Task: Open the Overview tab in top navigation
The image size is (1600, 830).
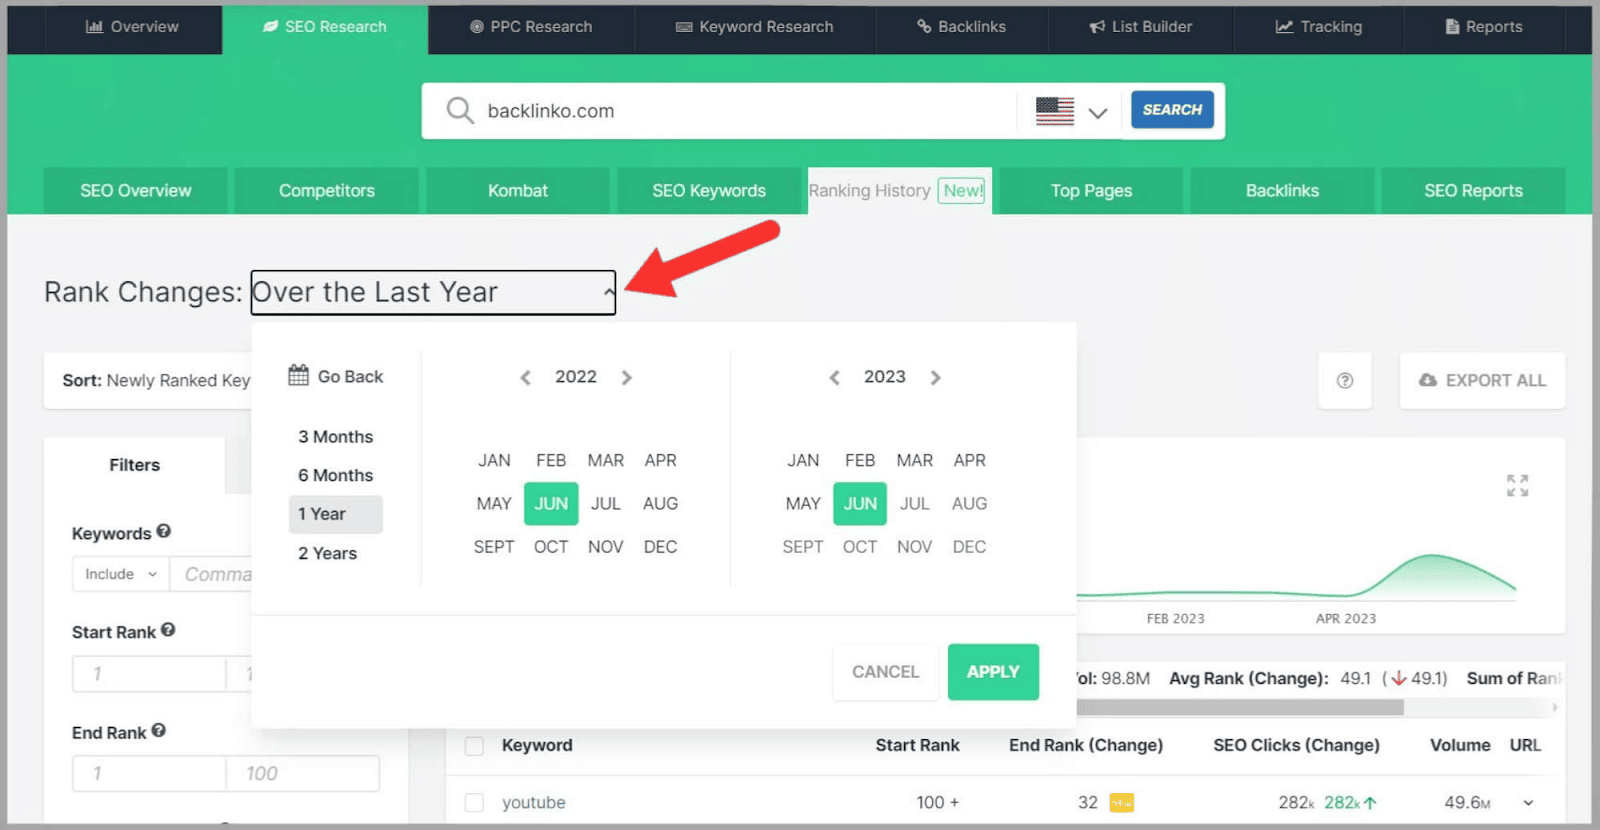Action: [x=131, y=27]
